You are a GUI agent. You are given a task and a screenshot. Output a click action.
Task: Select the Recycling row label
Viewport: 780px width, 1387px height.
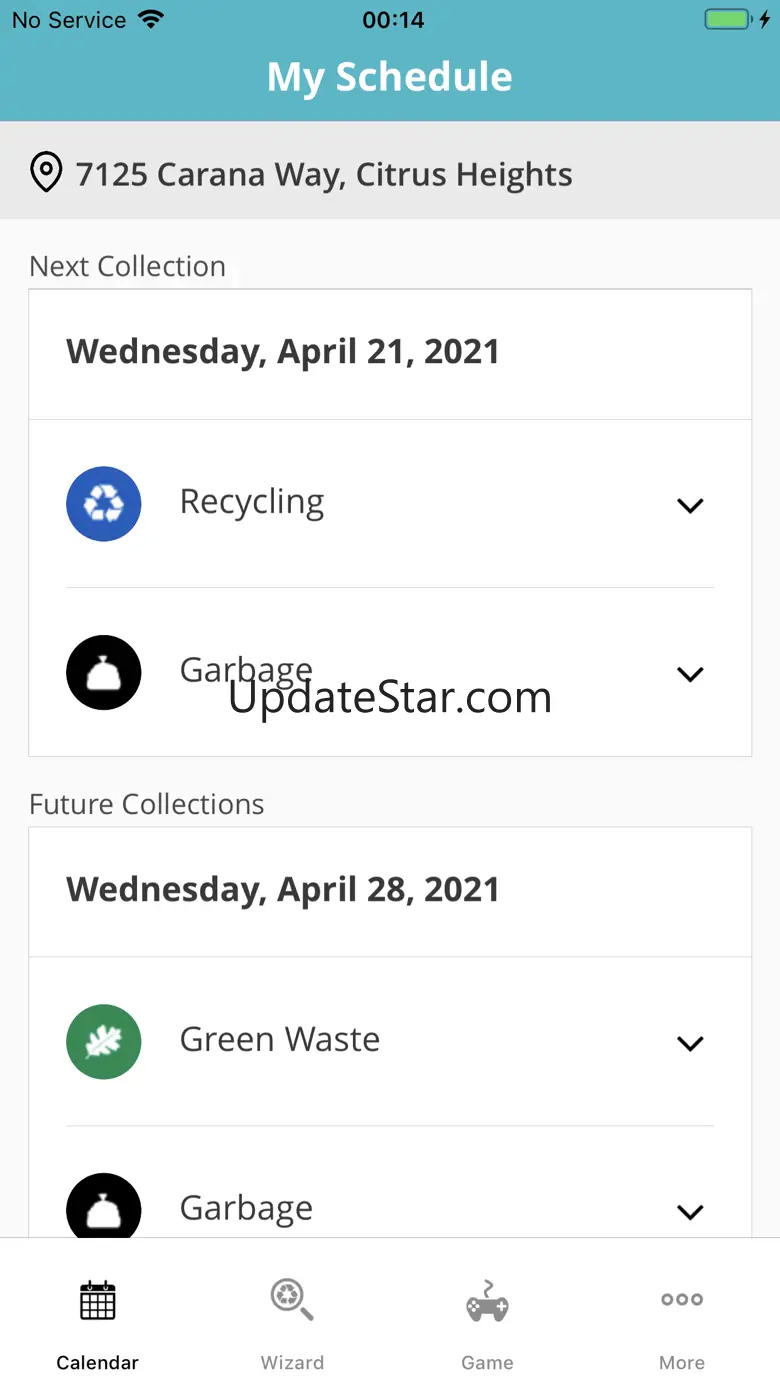click(x=252, y=502)
